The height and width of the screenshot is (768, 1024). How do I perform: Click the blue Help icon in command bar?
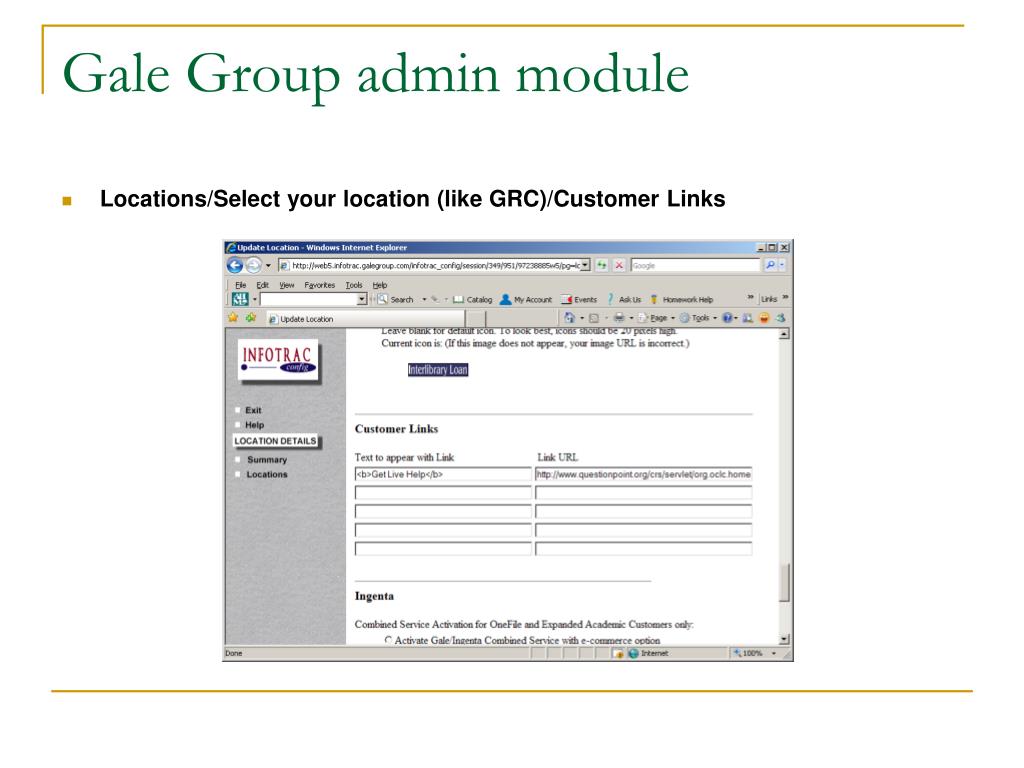(727, 318)
